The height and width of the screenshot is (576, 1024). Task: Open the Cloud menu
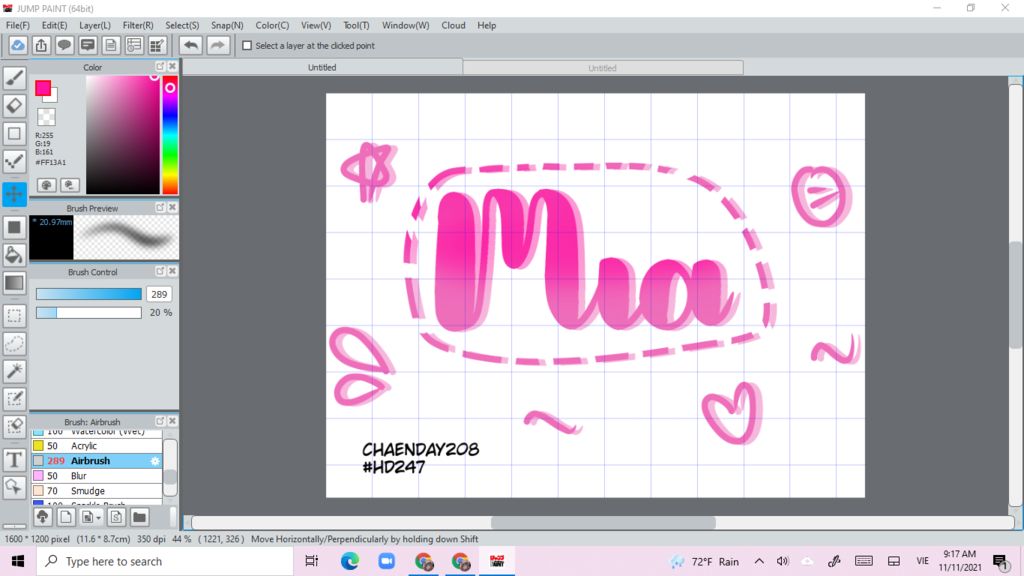pos(453,25)
